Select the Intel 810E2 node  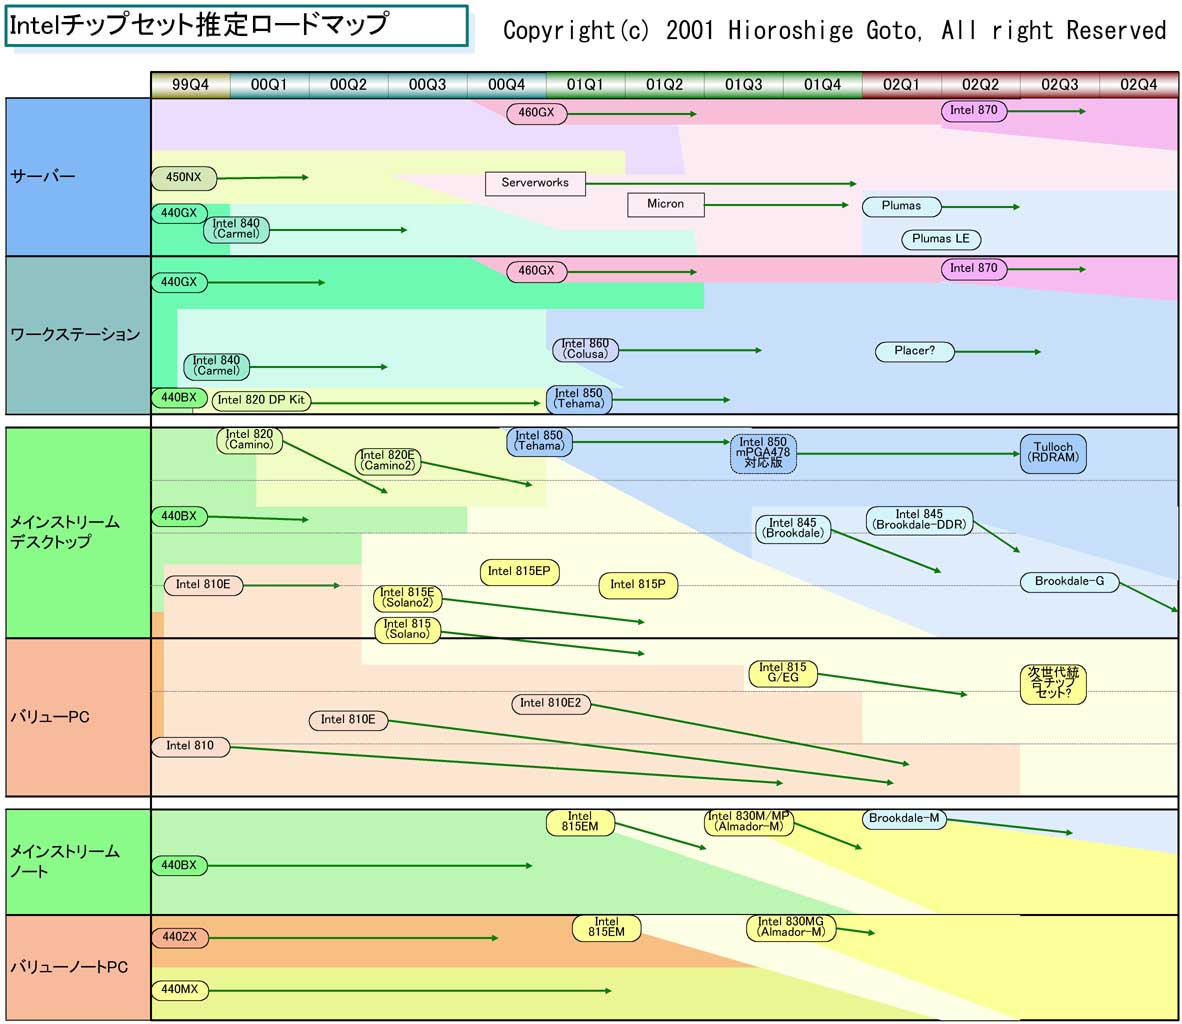tap(550, 704)
